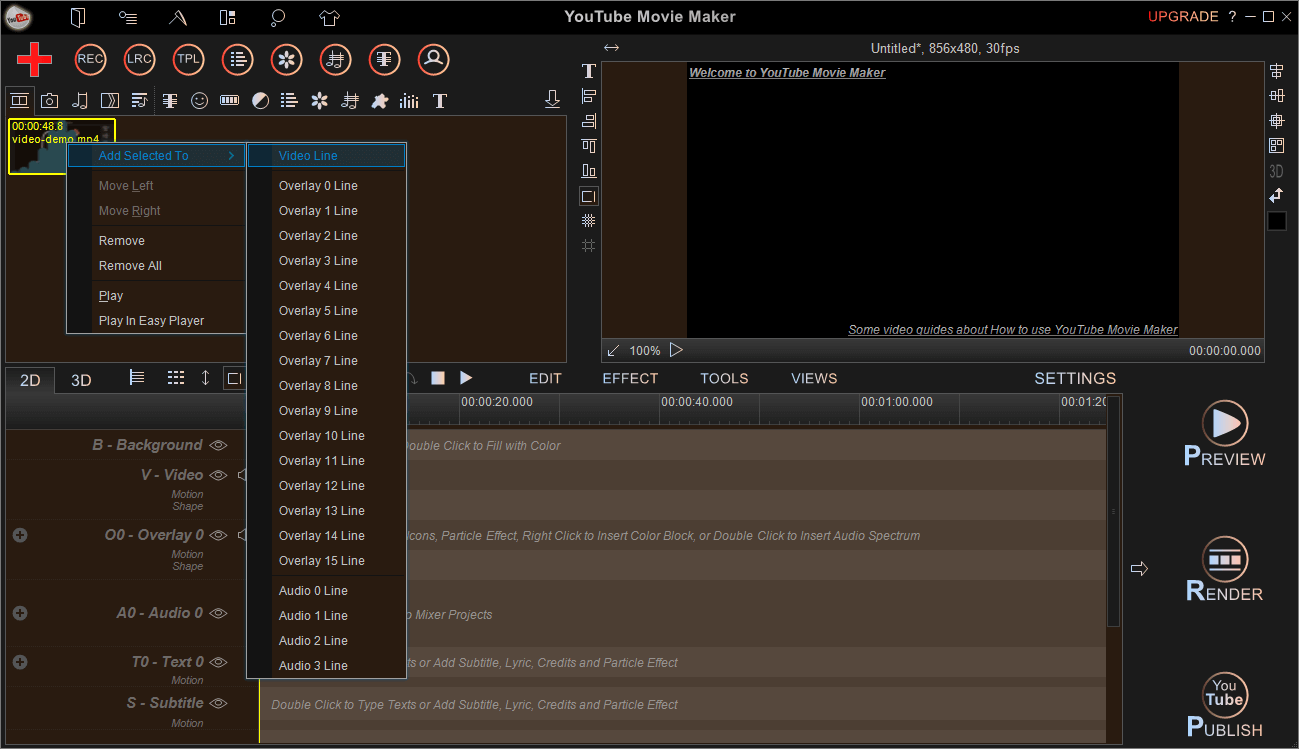This screenshot has height=749, width=1299.
Task: Choose Video Line in submenu
Action: click(327, 156)
